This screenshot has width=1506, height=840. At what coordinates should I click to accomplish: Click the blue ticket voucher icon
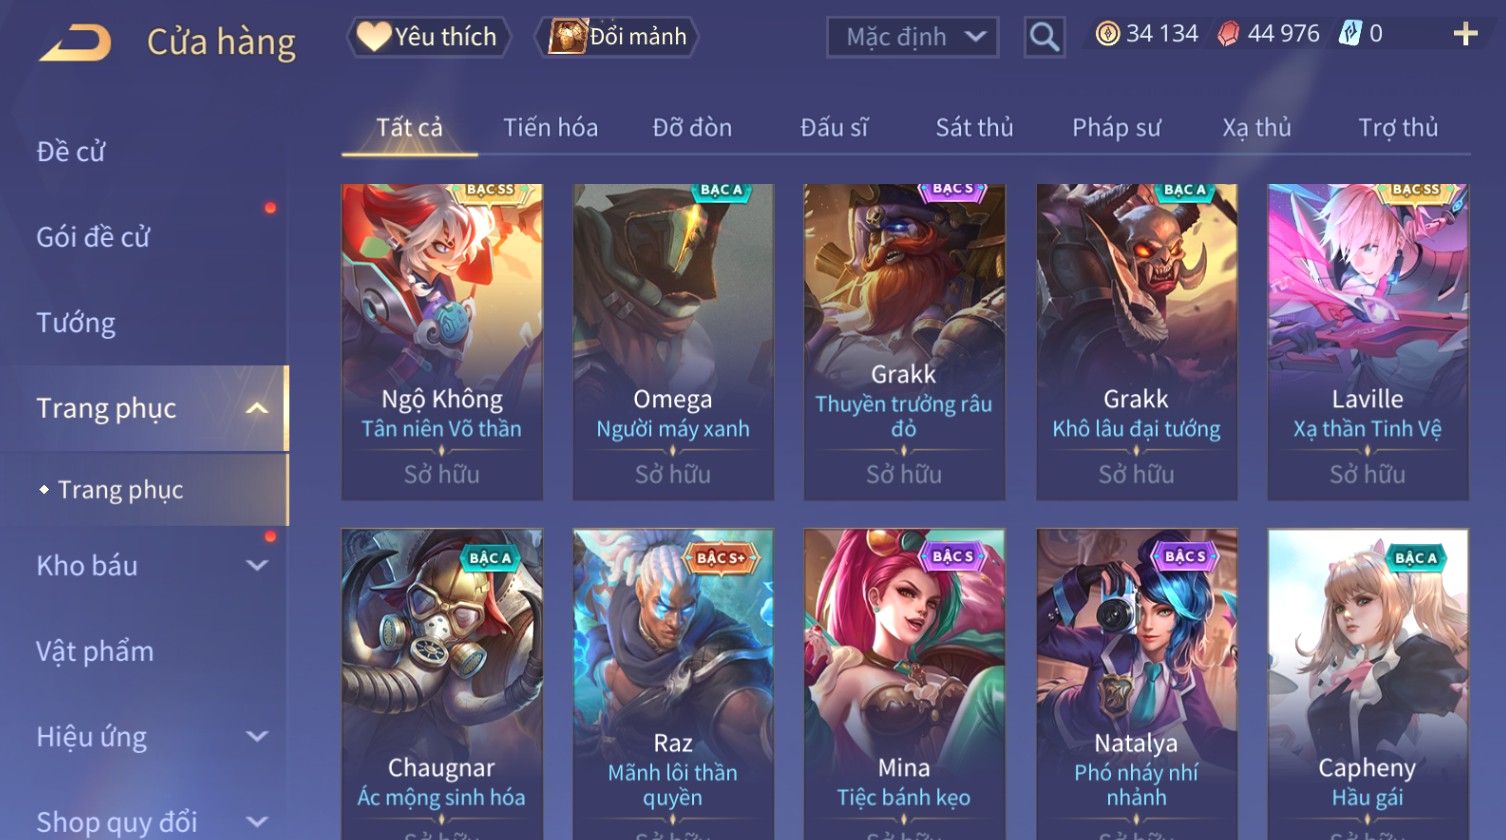point(1350,35)
